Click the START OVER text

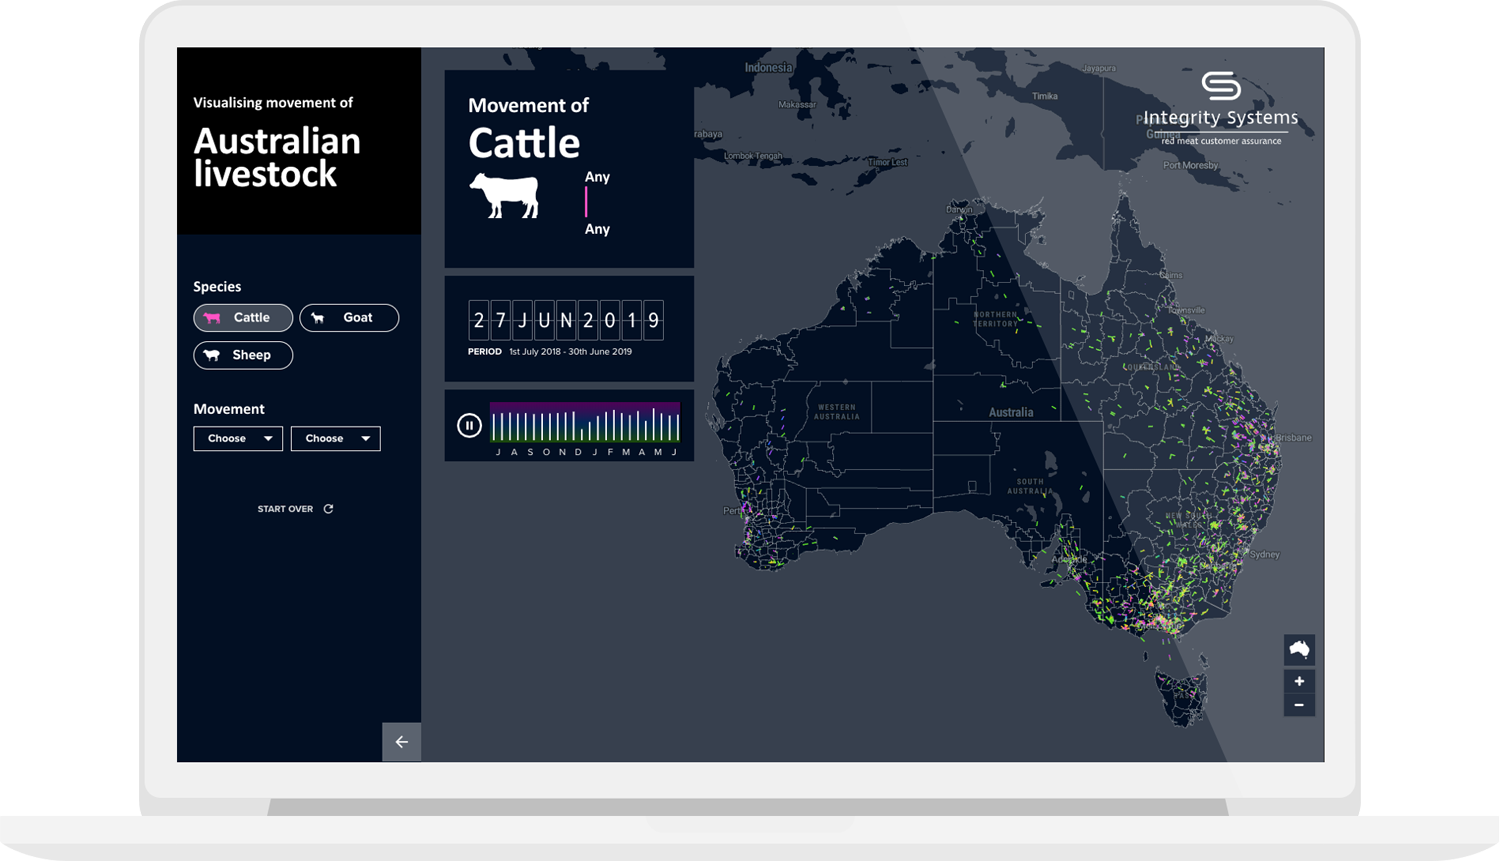[285, 509]
